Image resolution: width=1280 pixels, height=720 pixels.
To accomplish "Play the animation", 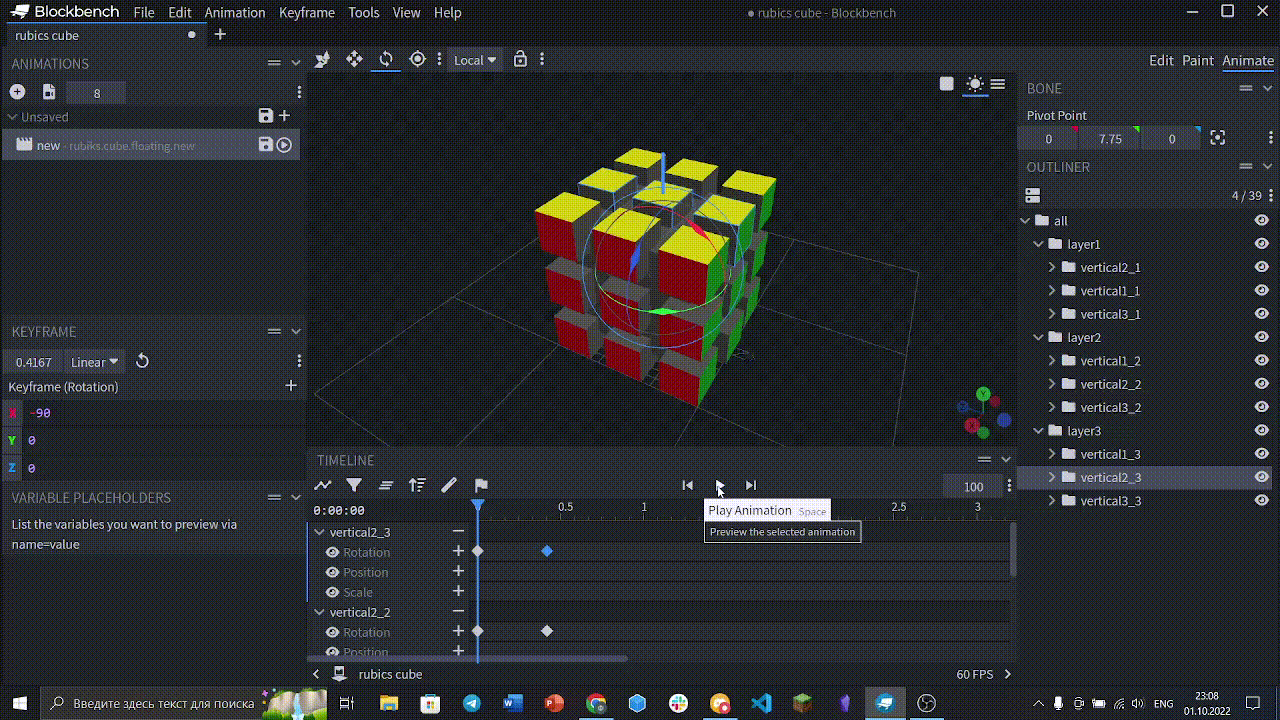I will (719, 485).
